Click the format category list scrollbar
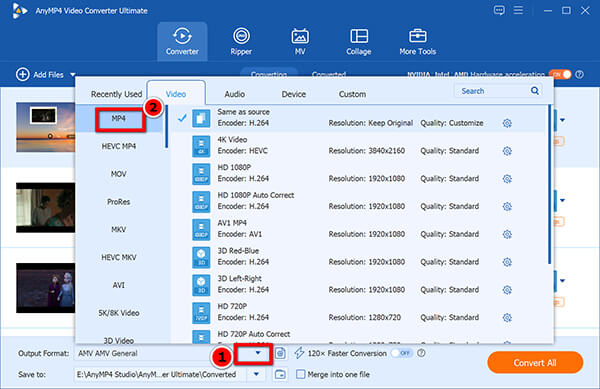 point(166,126)
